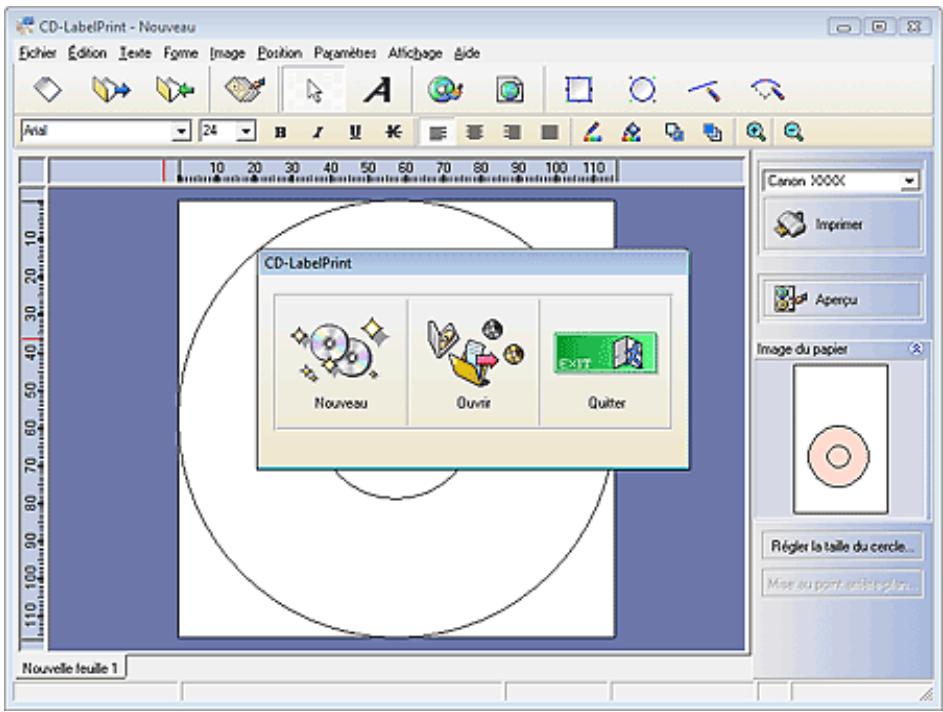Click Ouvrir in the CD-LabelPrint dialog
Screen dimensions: 943x712
coord(473,361)
